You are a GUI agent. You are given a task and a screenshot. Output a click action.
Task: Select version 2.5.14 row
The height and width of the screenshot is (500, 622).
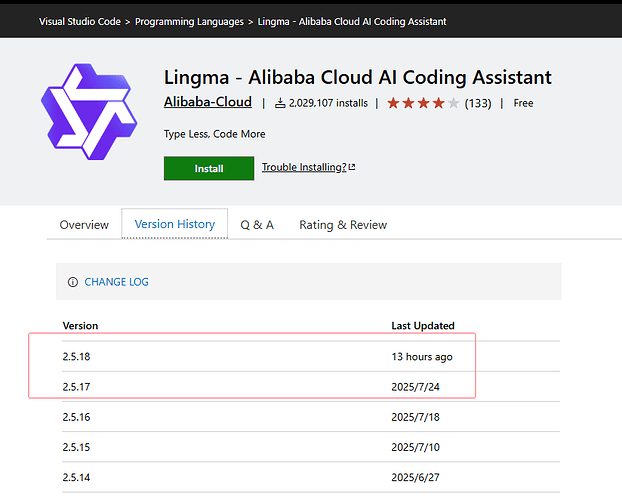311,477
